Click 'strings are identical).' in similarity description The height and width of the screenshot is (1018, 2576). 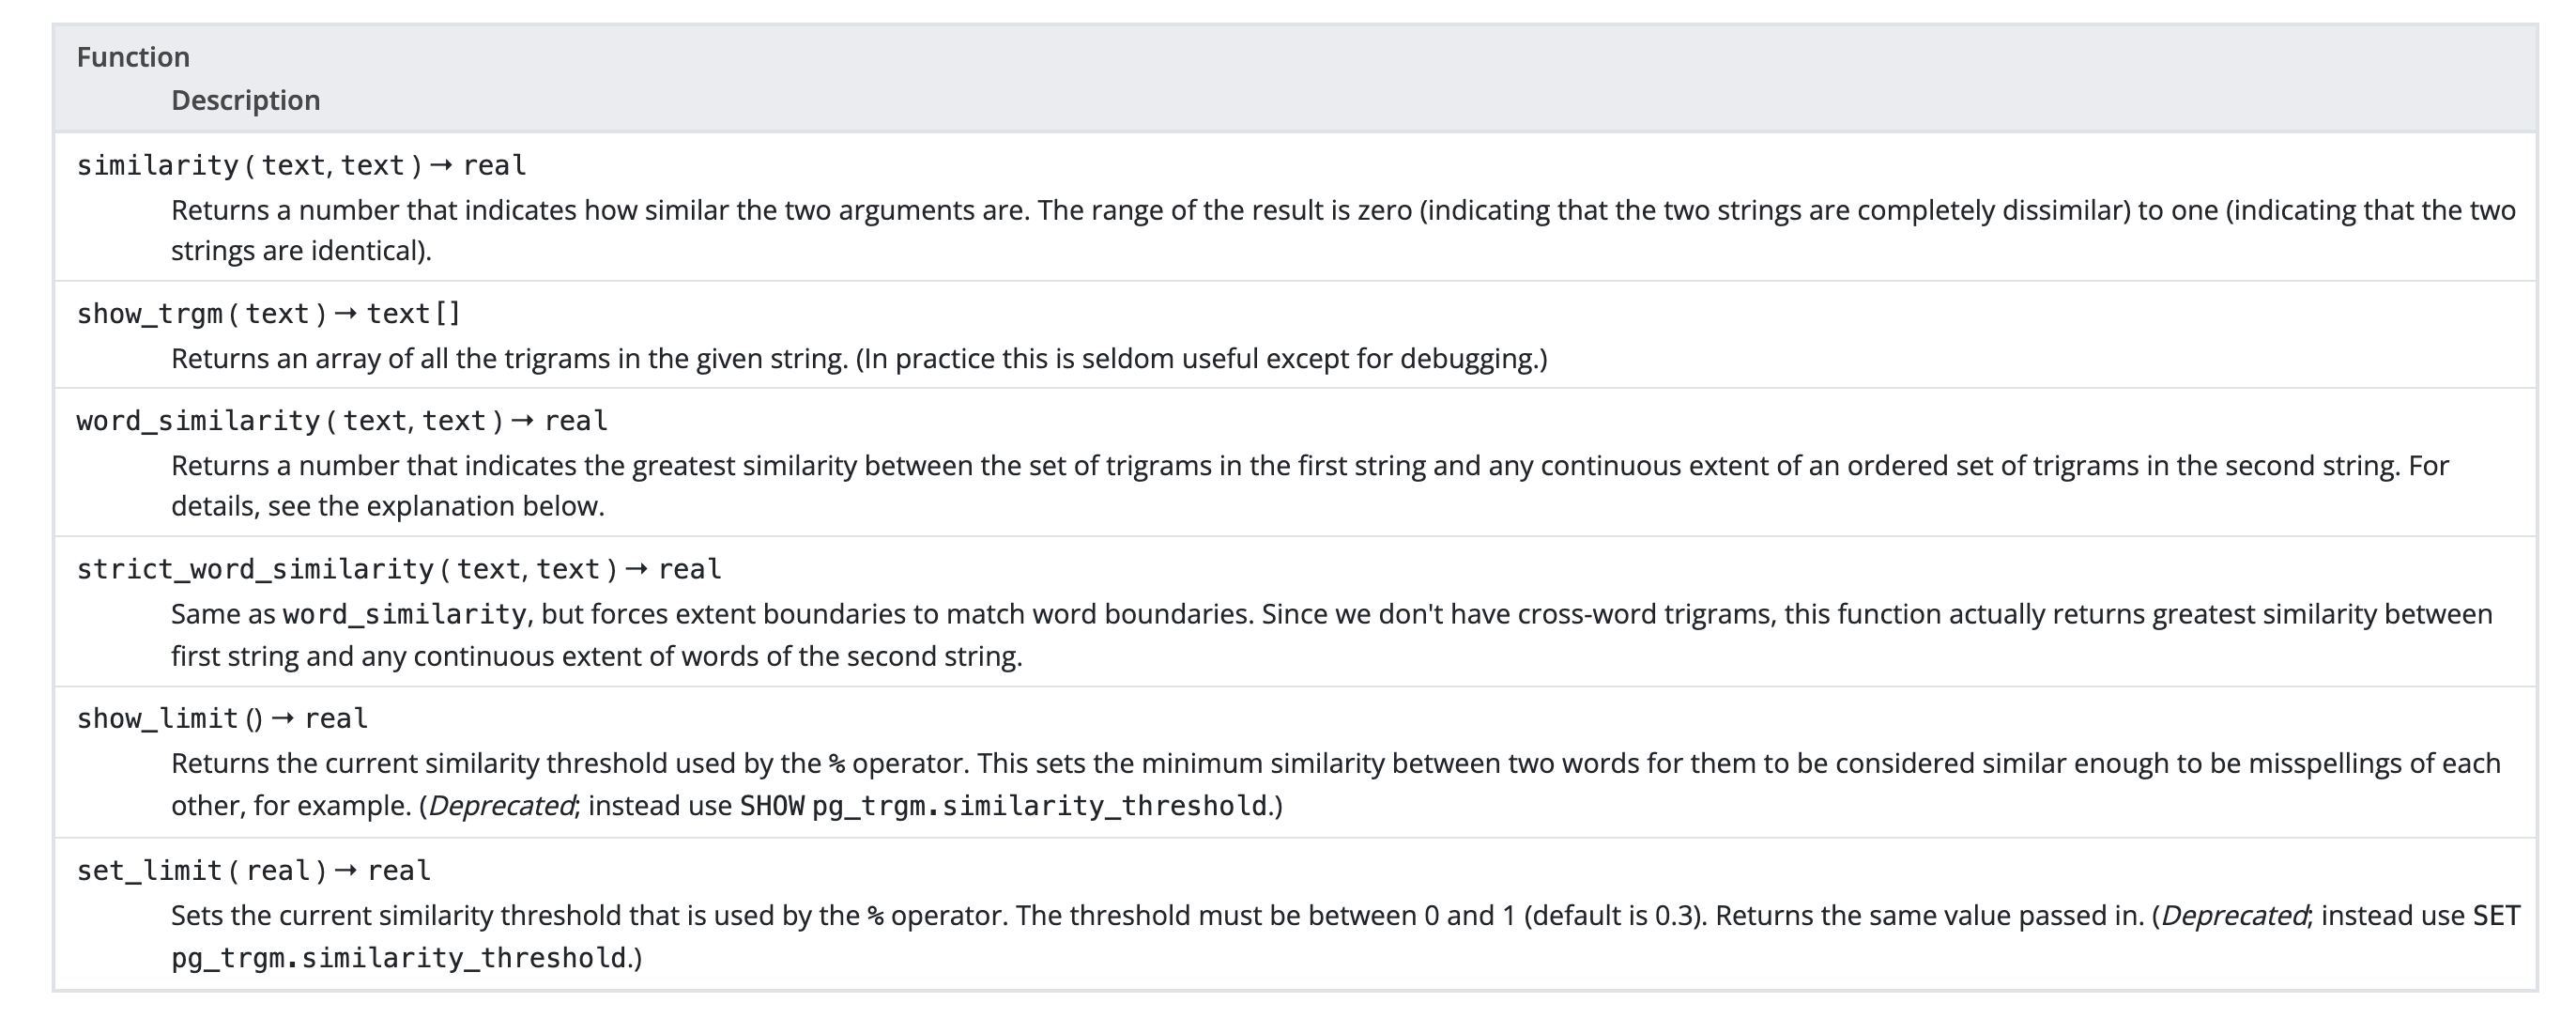pos(301,251)
